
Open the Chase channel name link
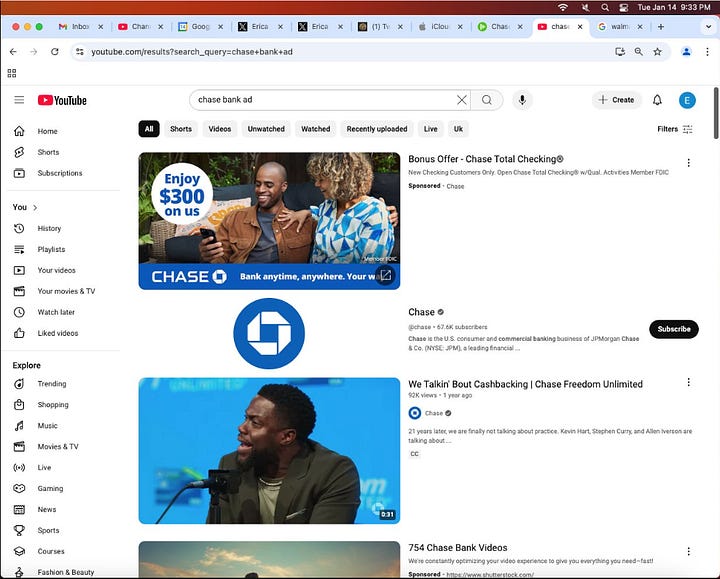point(421,312)
